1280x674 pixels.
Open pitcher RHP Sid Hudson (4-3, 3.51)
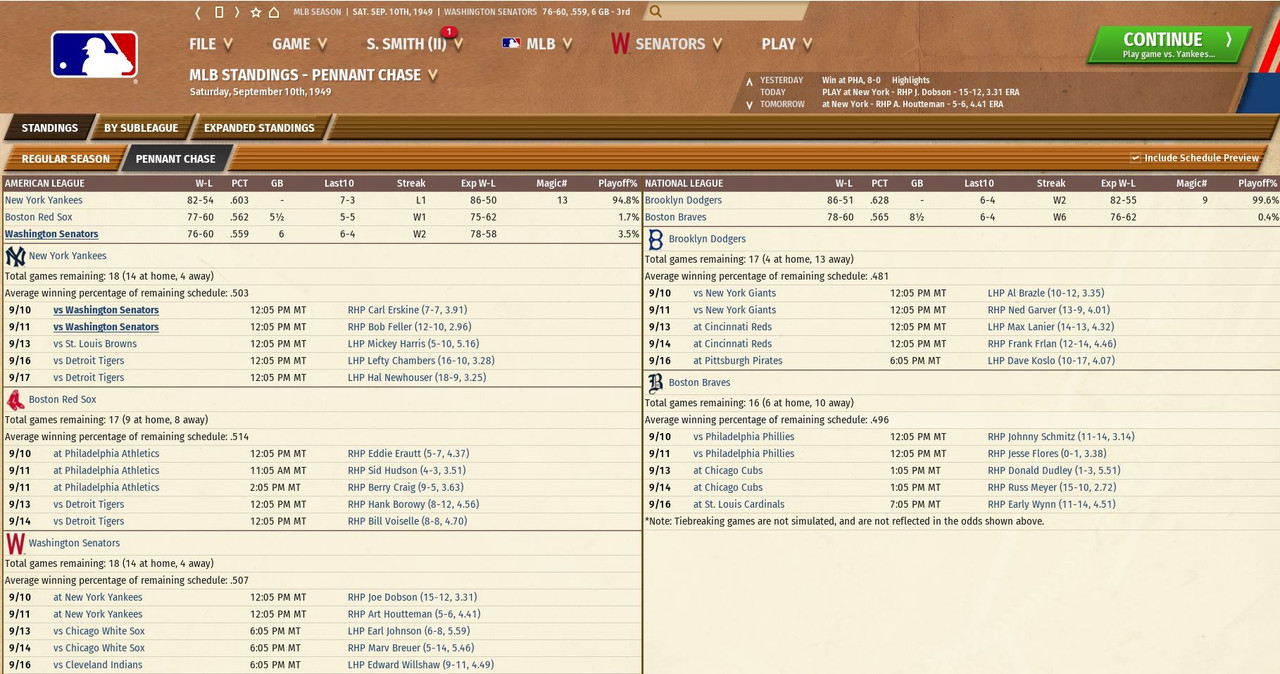pyautogui.click(x=407, y=471)
